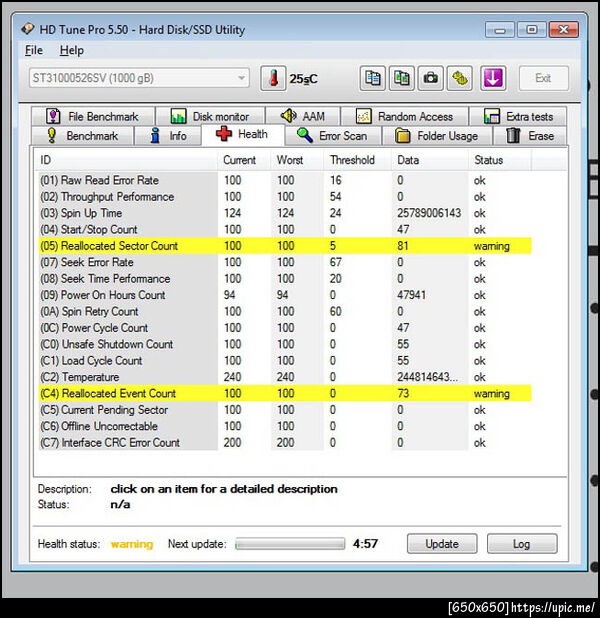
Task: Switch to the Erase tab
Action: 530,136
